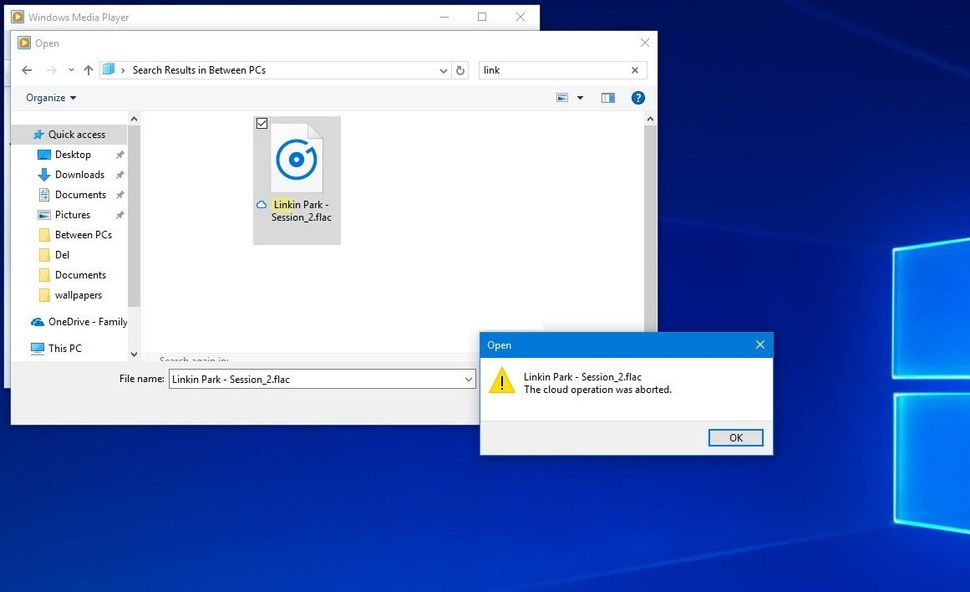Toggle the preview pane icon

click(x=610, y=97)
